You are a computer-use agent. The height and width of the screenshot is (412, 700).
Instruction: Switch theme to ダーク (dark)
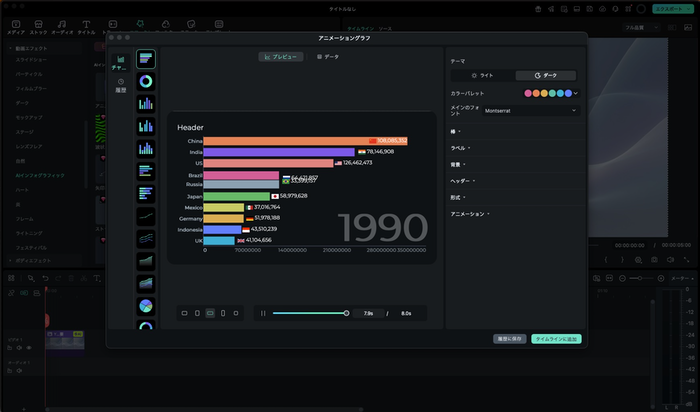(x=547, y=75)
